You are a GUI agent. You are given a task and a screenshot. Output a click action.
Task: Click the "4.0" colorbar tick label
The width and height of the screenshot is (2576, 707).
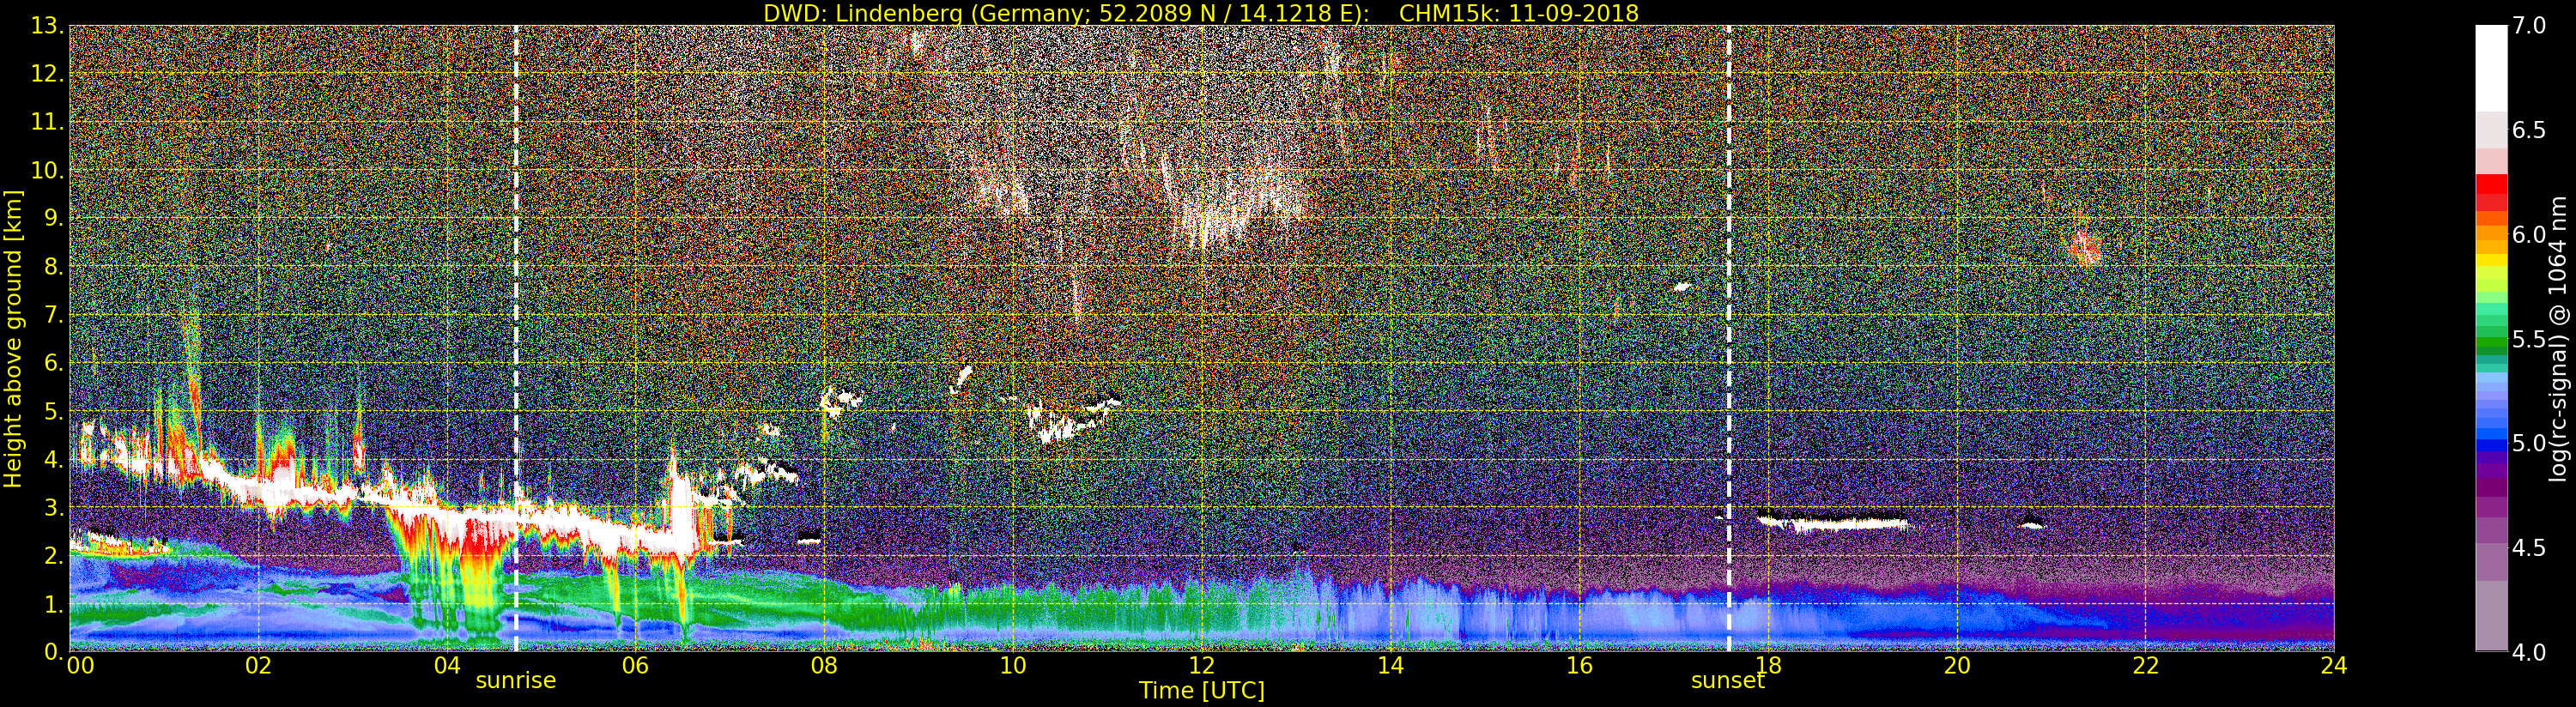[2529, 652]
